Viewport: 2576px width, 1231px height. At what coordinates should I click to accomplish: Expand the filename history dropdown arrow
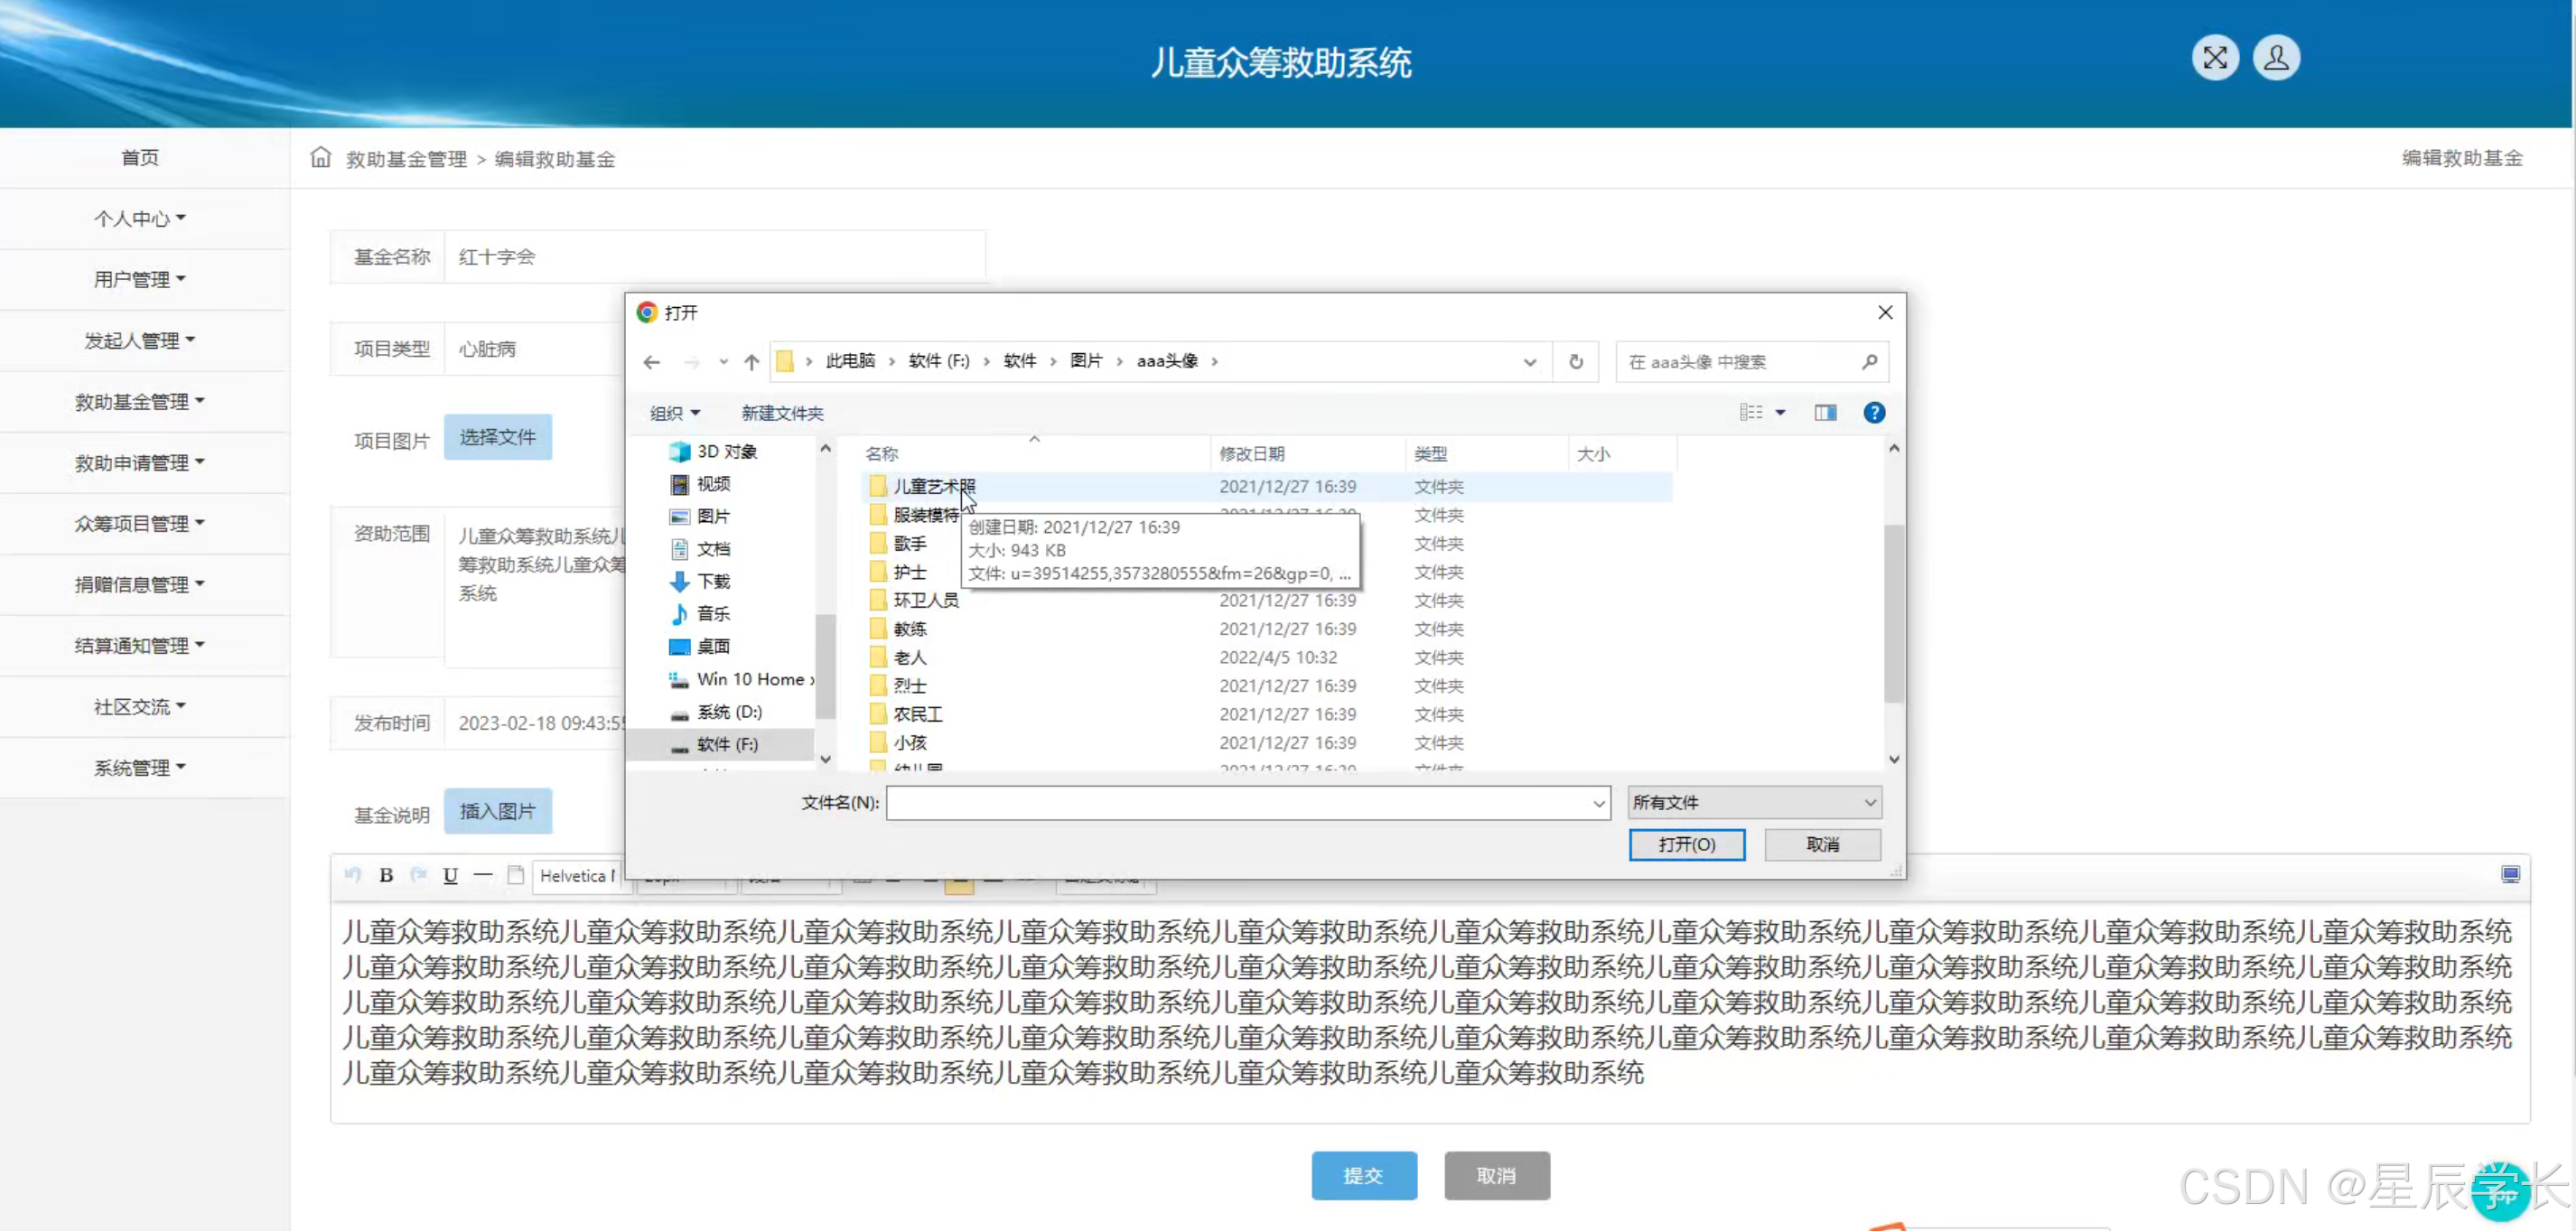1598,803
